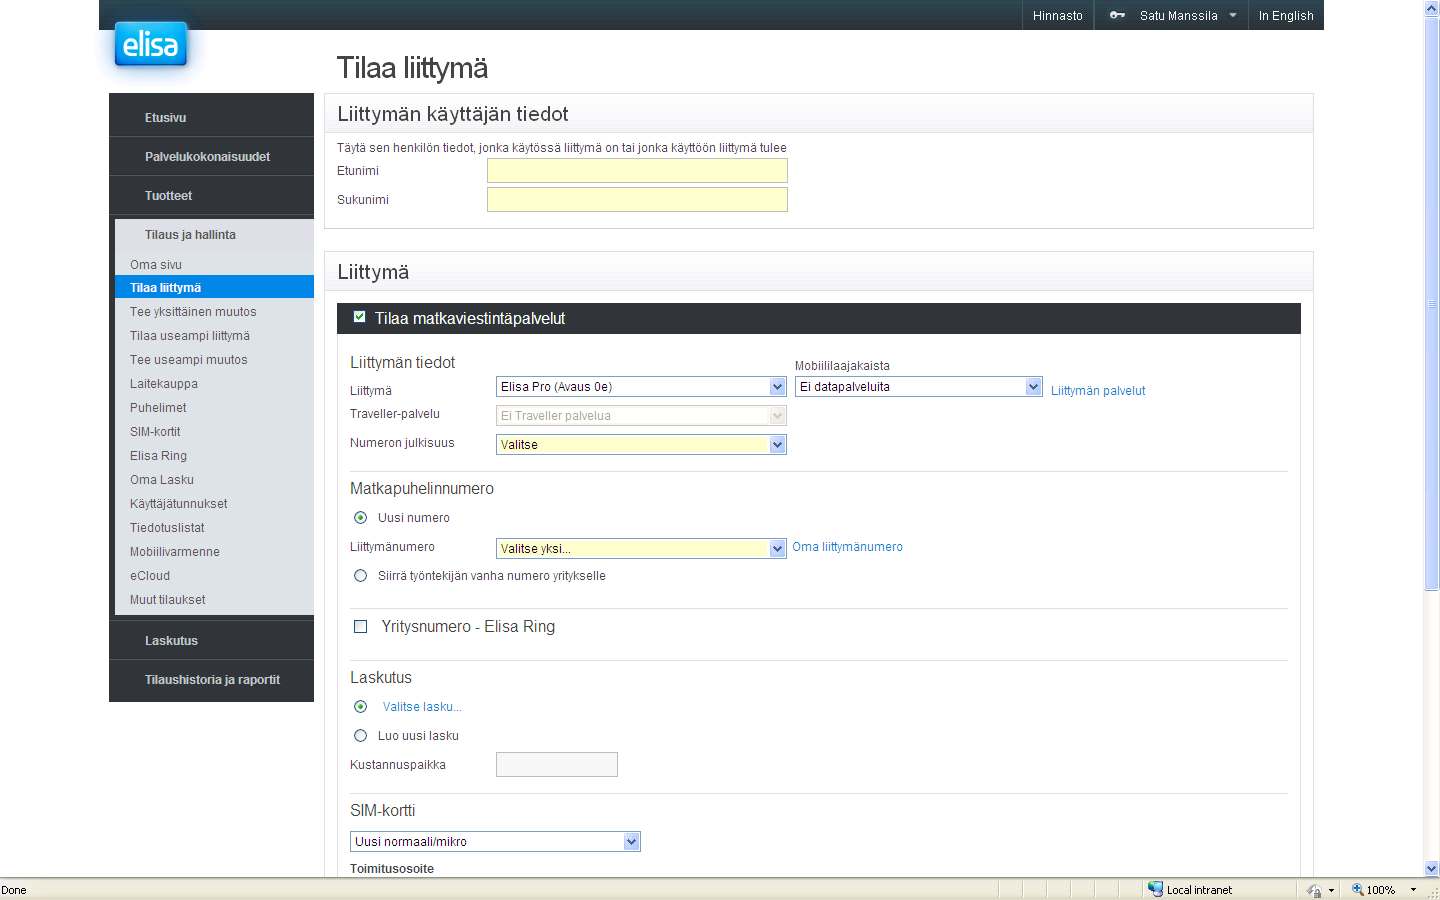Open Etusivu in the side menu
Viewport: 1440px width, 900px height.
pyautogui.click(x=165, y=117)
